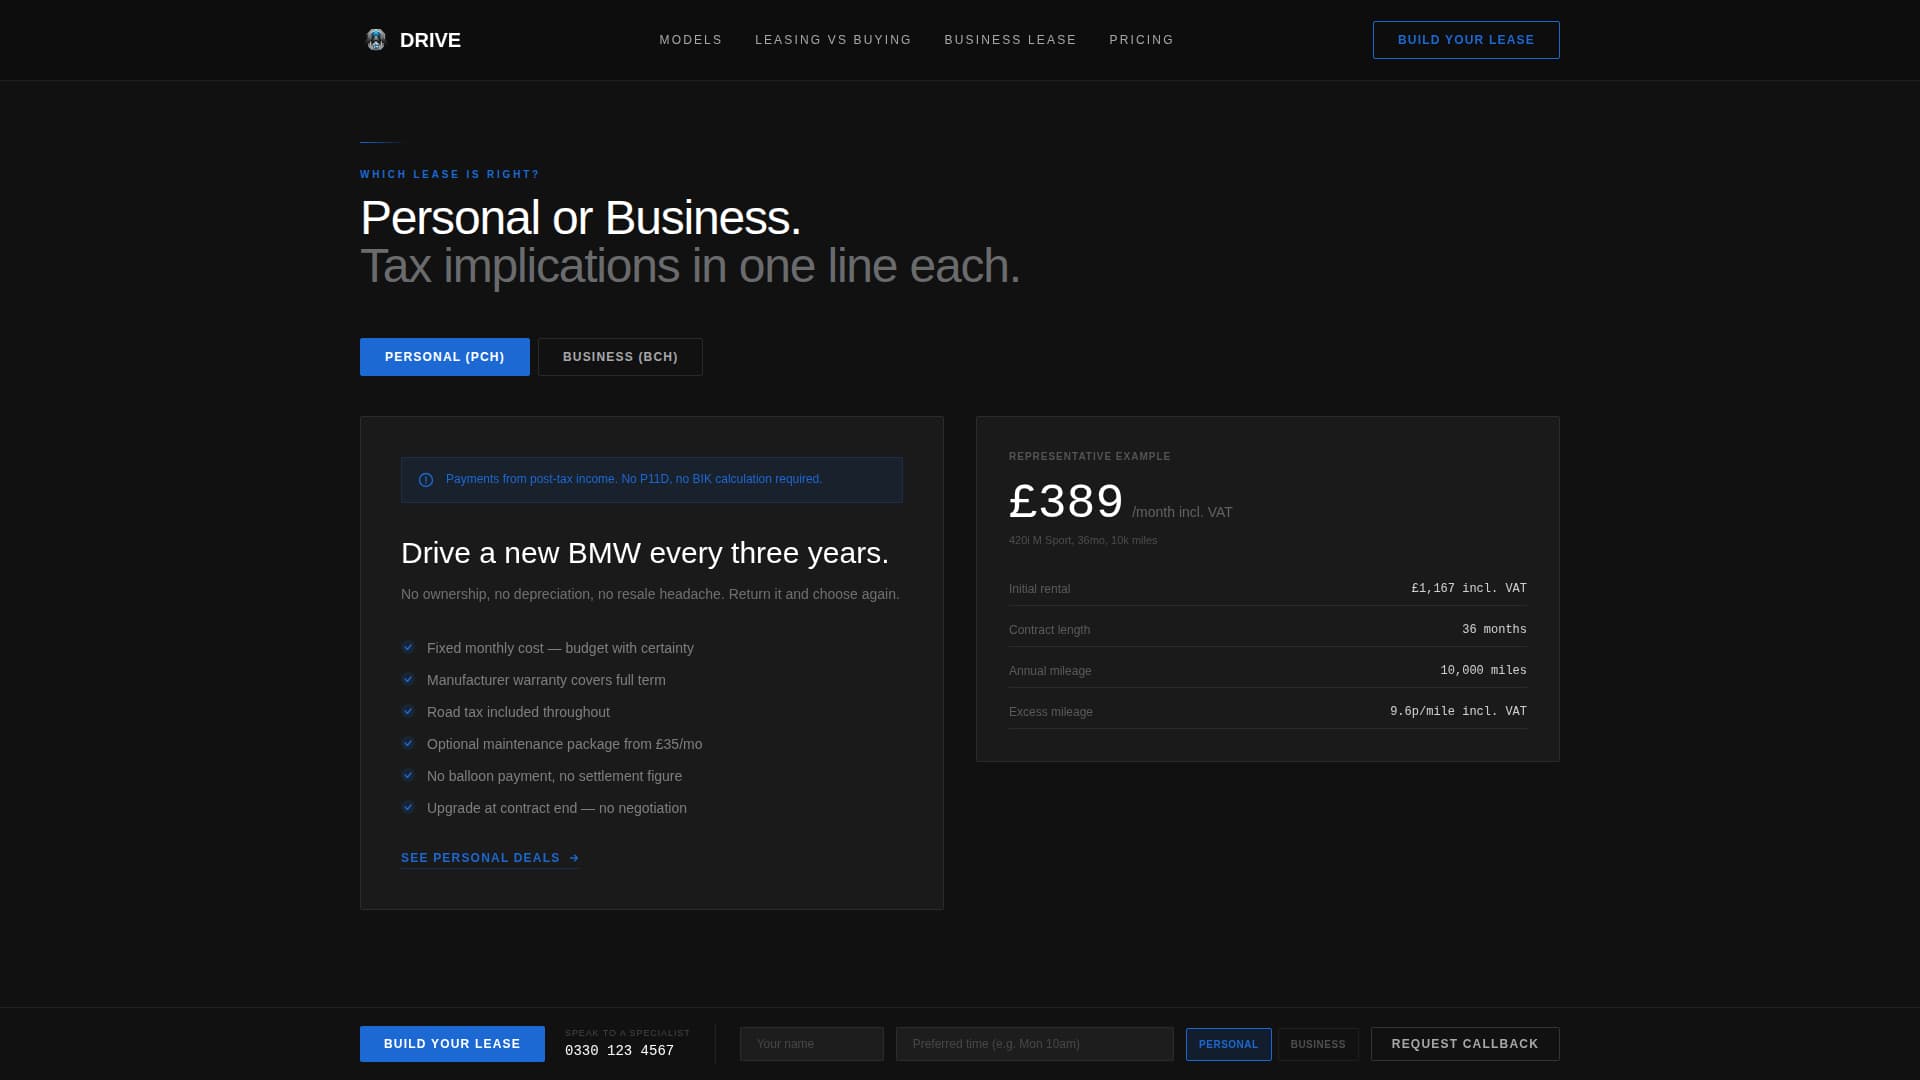Open Leasing vs Buying page
This screenshot has height=1080, width=1920.
[833, 40]
